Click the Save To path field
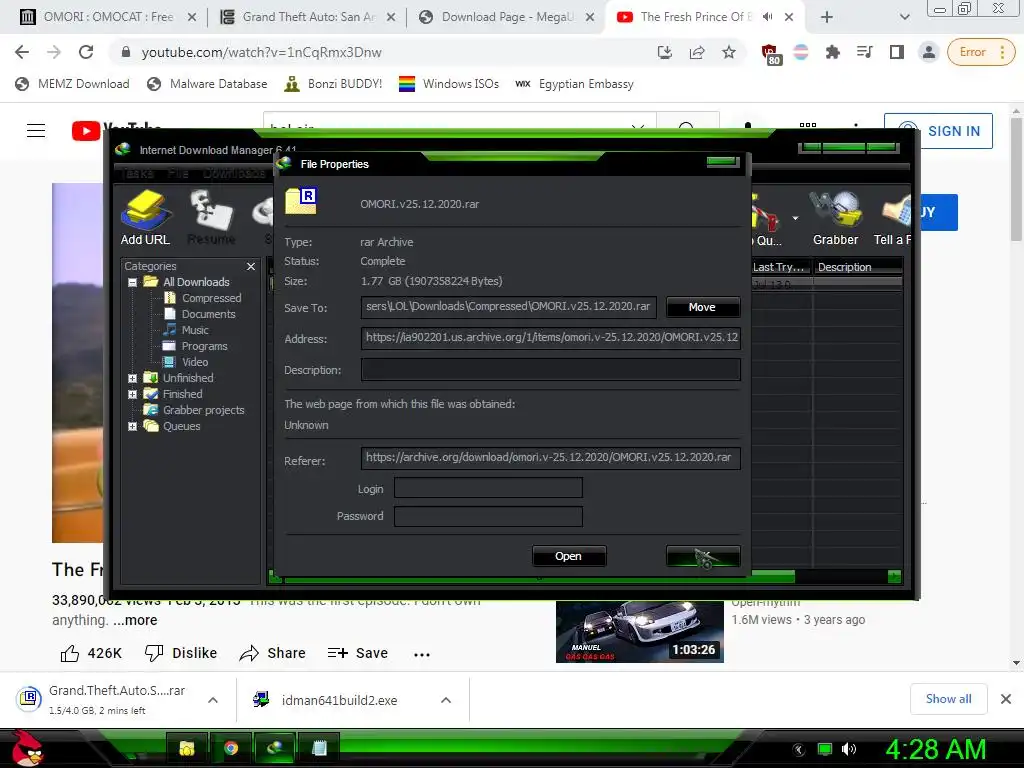Screen dimensions: 1024x768 (508, 306)
